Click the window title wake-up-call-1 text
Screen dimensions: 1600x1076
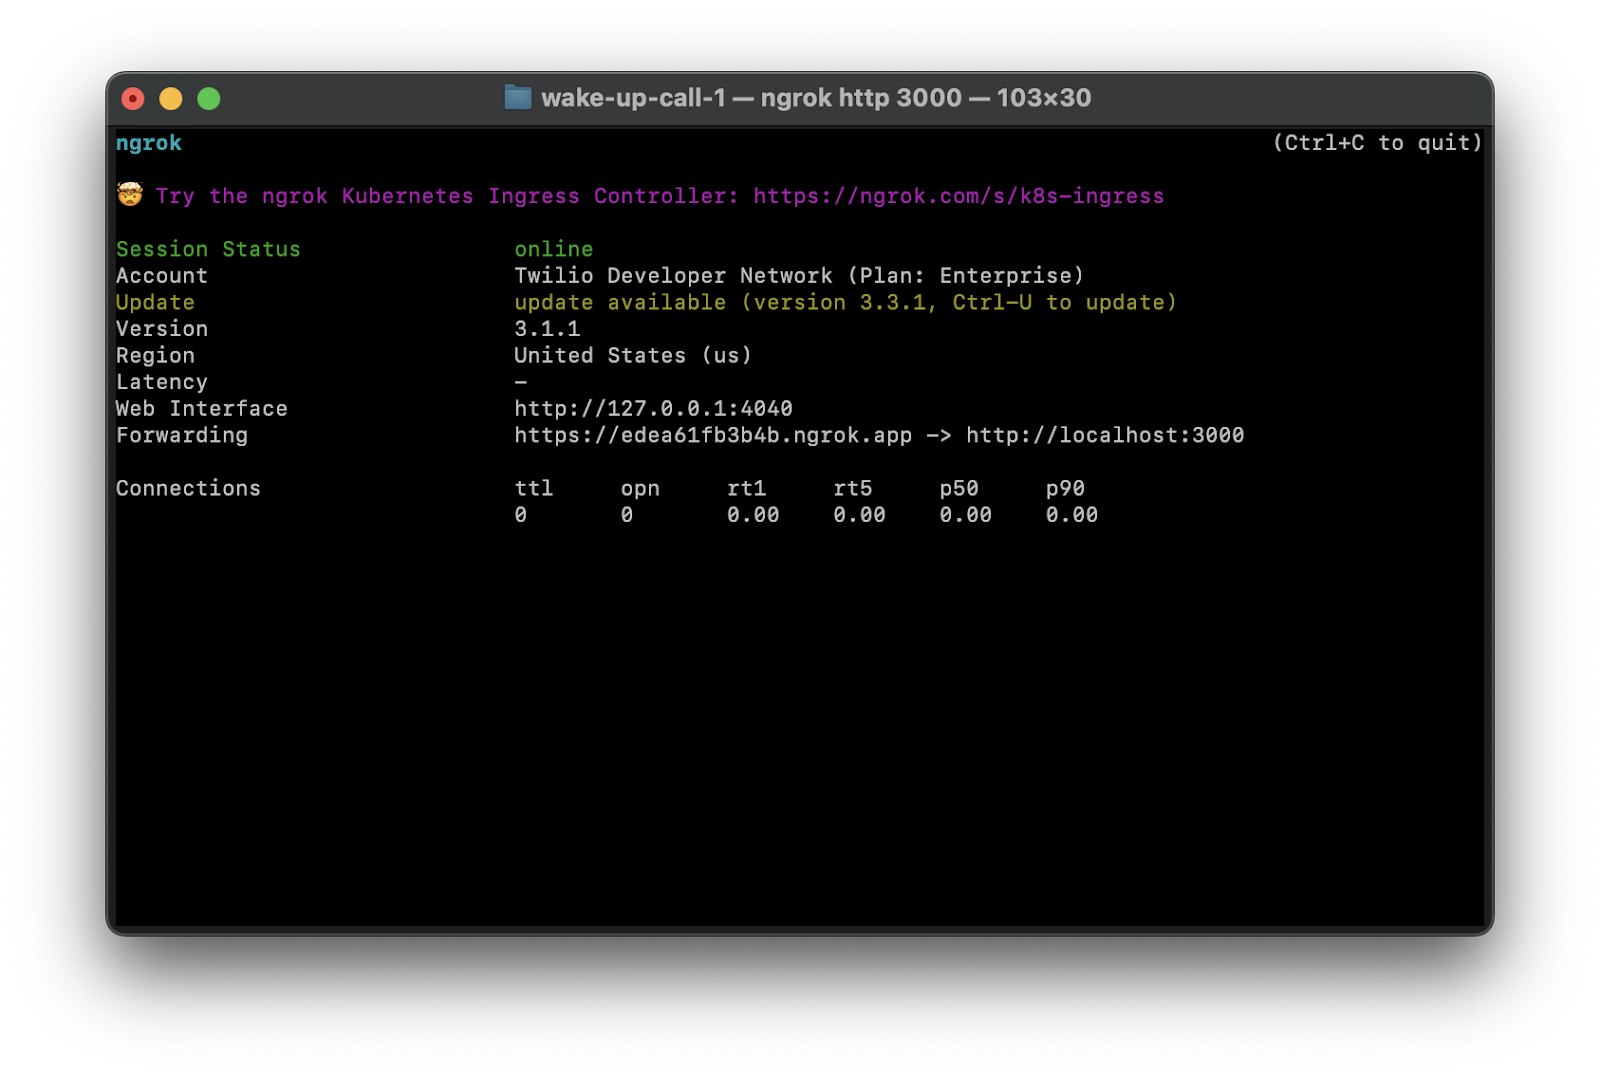coord(633,98)
